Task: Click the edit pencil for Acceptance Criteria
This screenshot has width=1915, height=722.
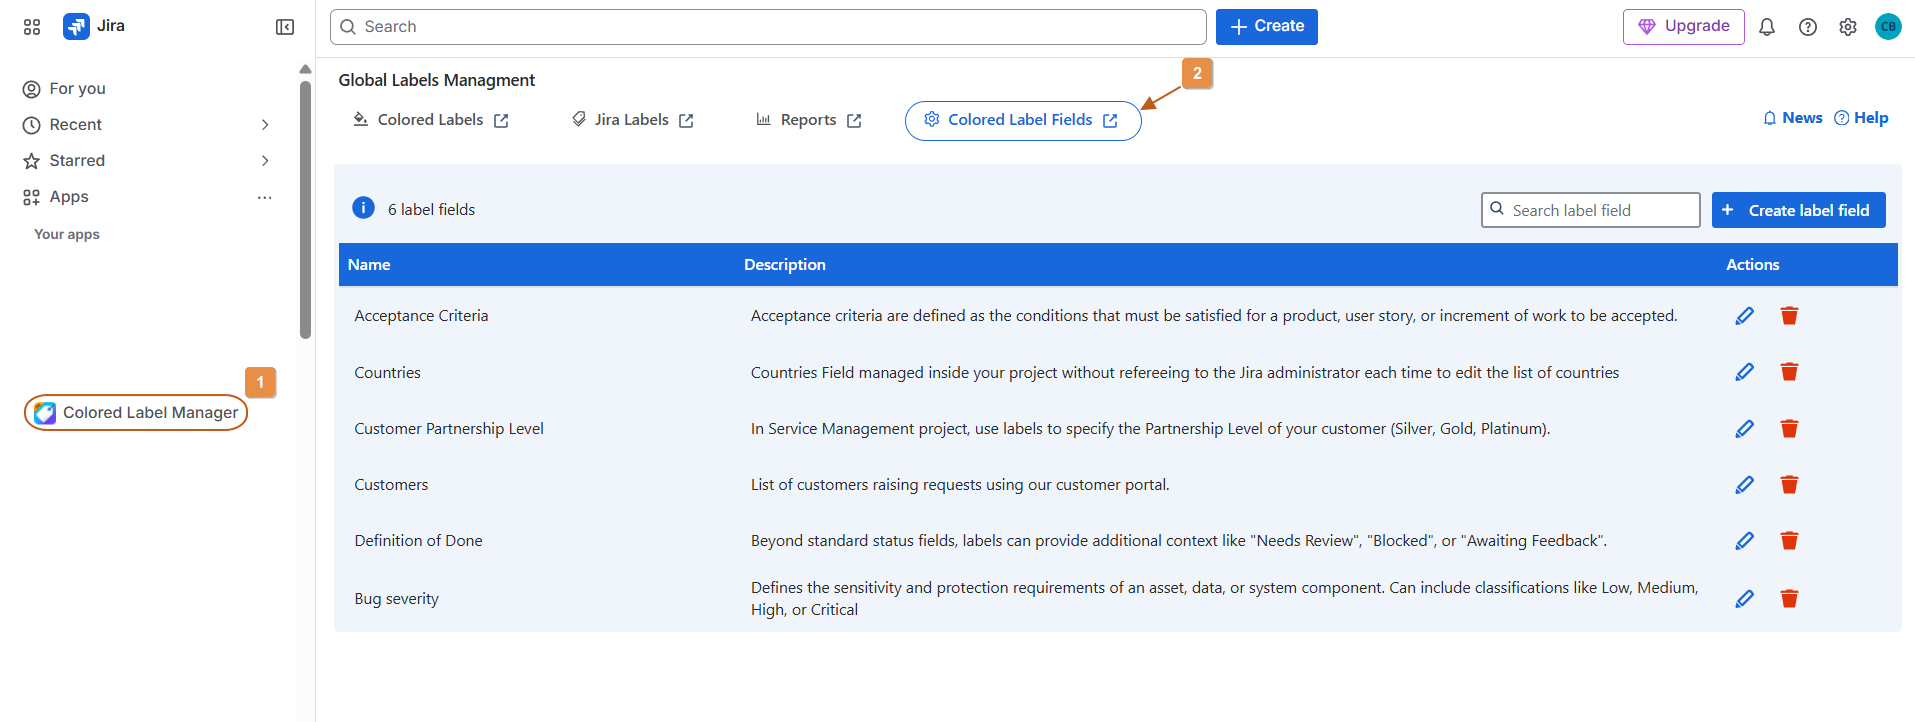Action: tap(1744, 316)
